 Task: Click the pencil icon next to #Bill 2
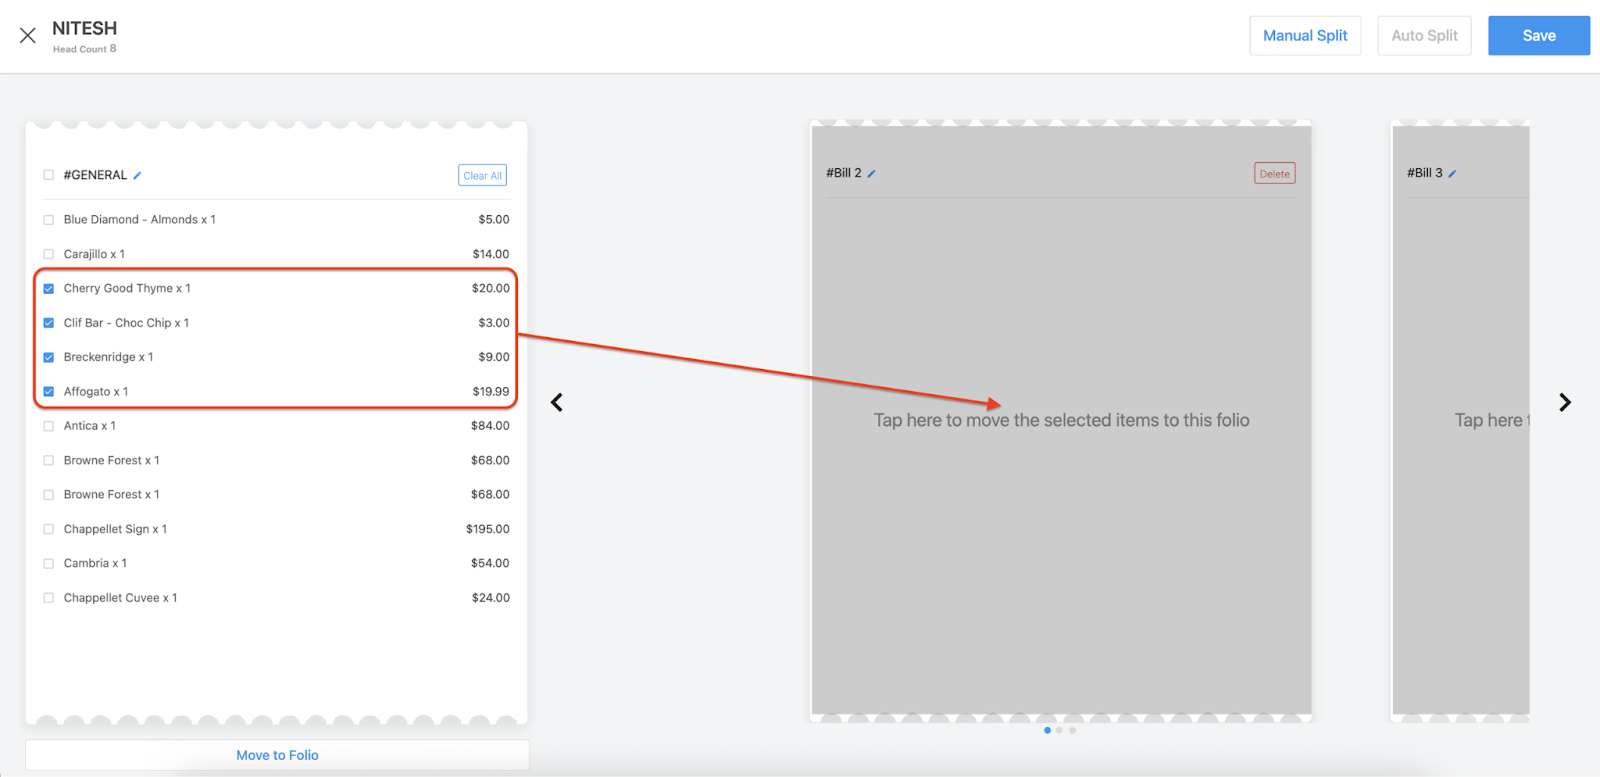[871, 174]
